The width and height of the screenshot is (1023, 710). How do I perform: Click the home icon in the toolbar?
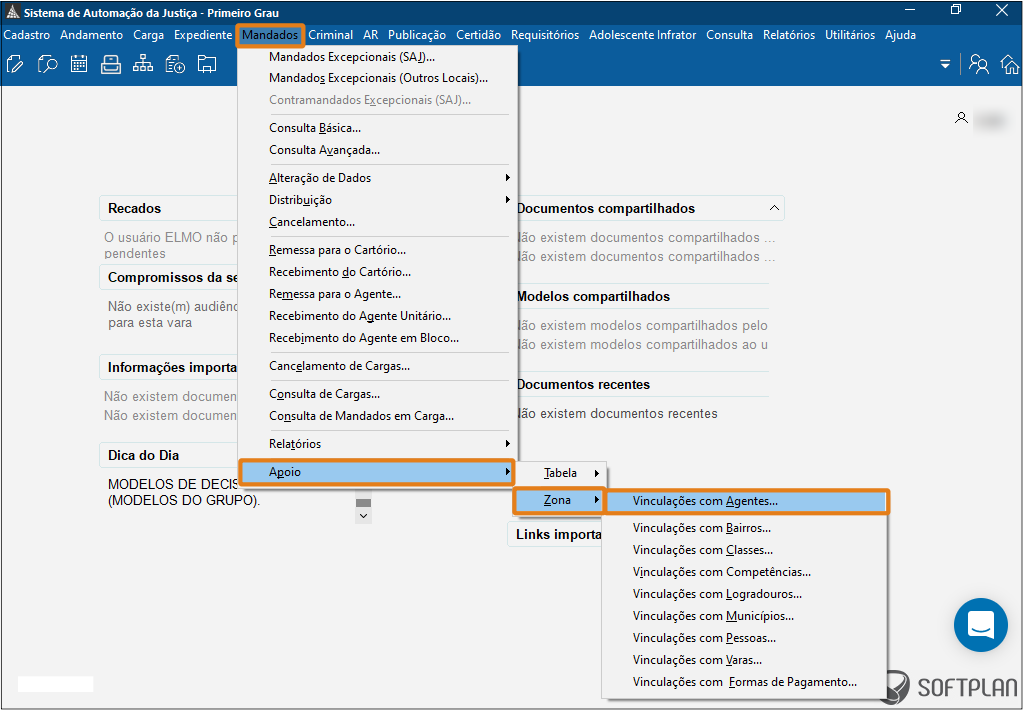pyautogui.click(x=1010, y=64)
